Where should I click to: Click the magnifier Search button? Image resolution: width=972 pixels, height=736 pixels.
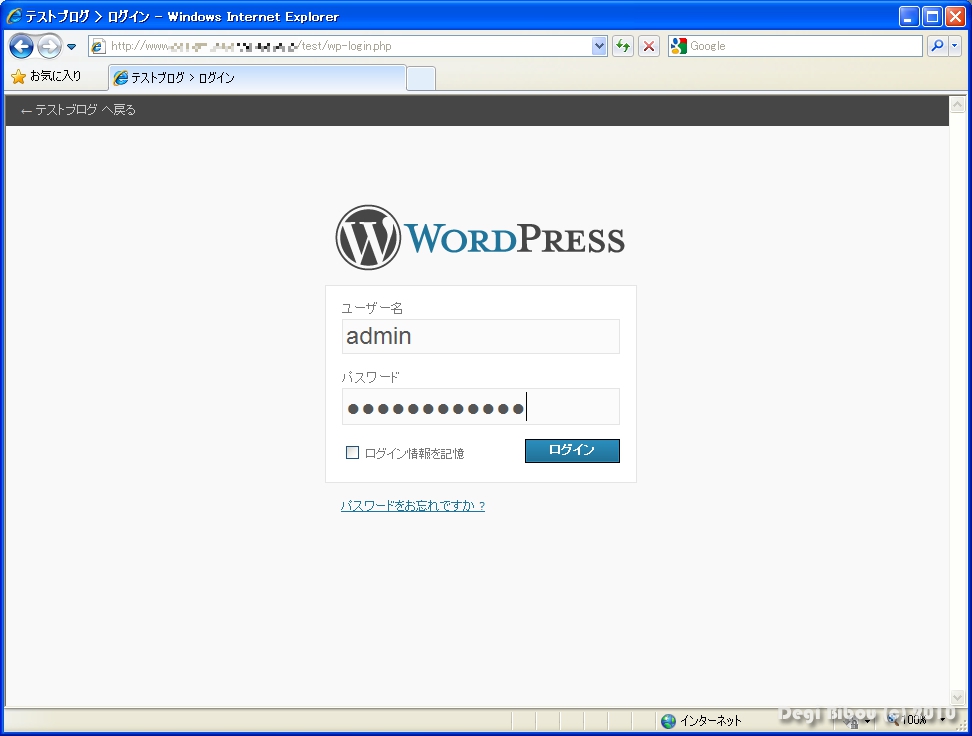pyautogui.click(x=937, y=46)
